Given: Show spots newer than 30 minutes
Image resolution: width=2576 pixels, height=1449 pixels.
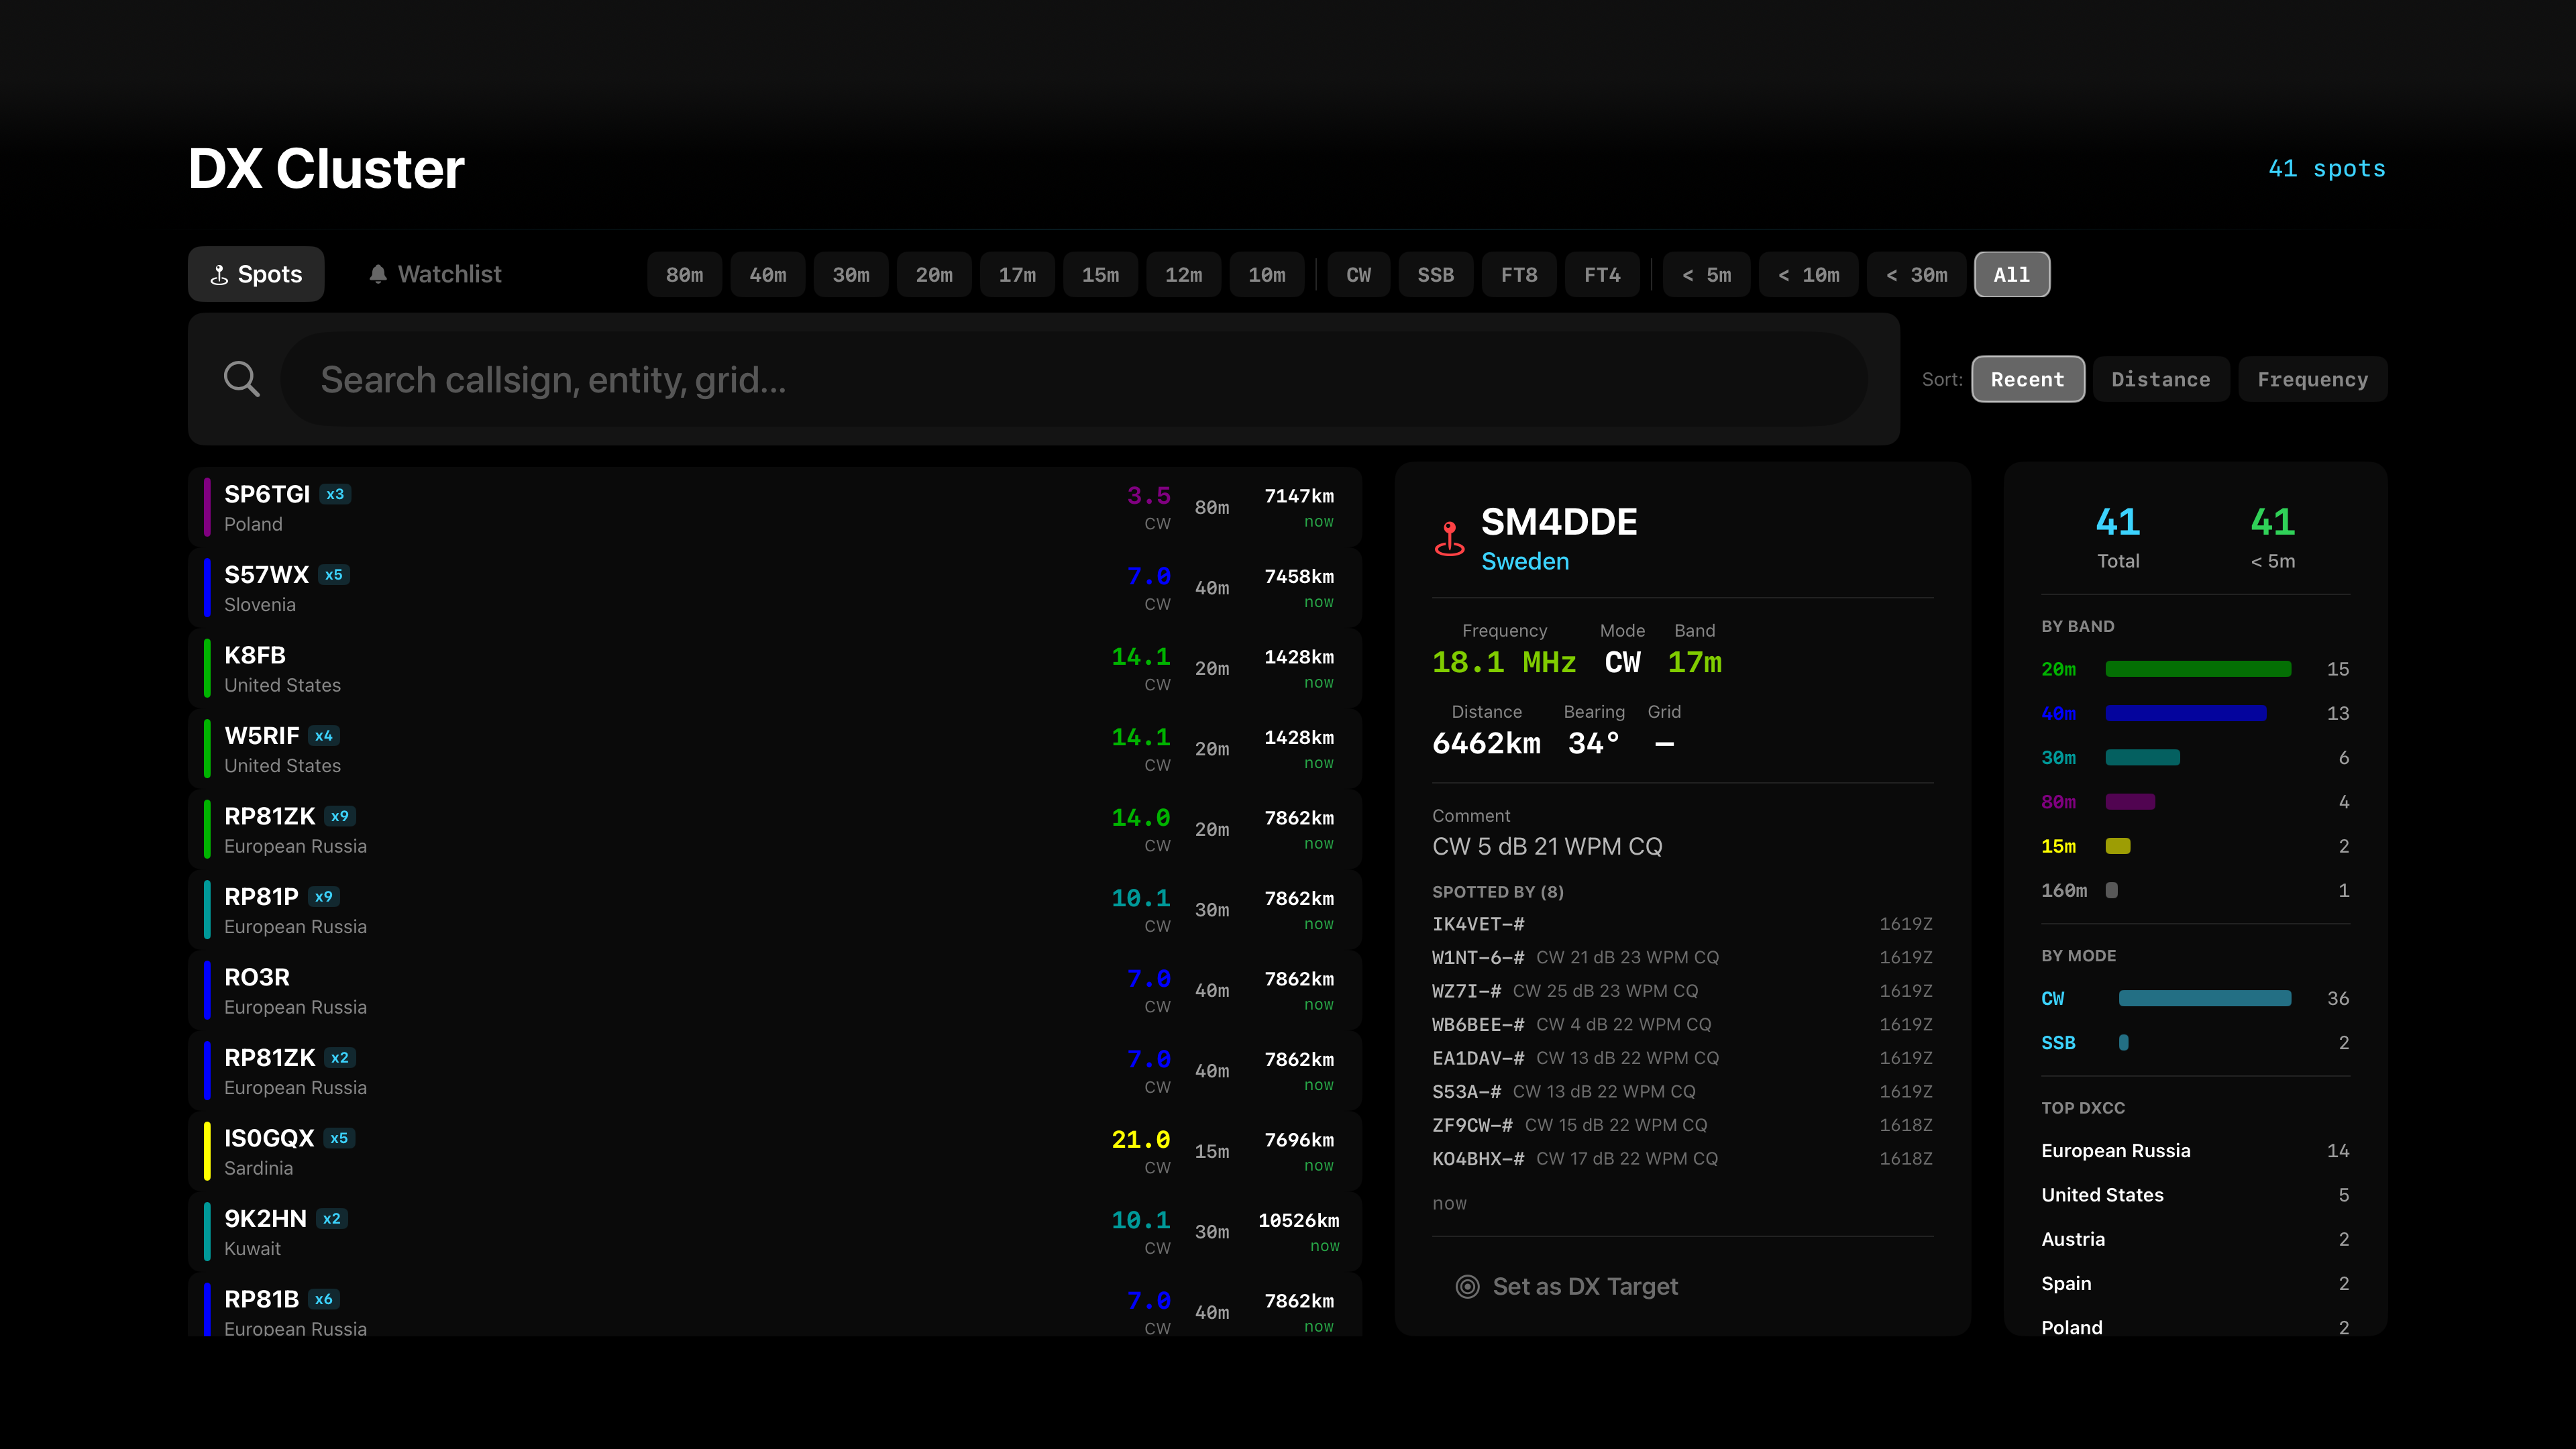Looking at the screenshot, I should (1916, 275).
